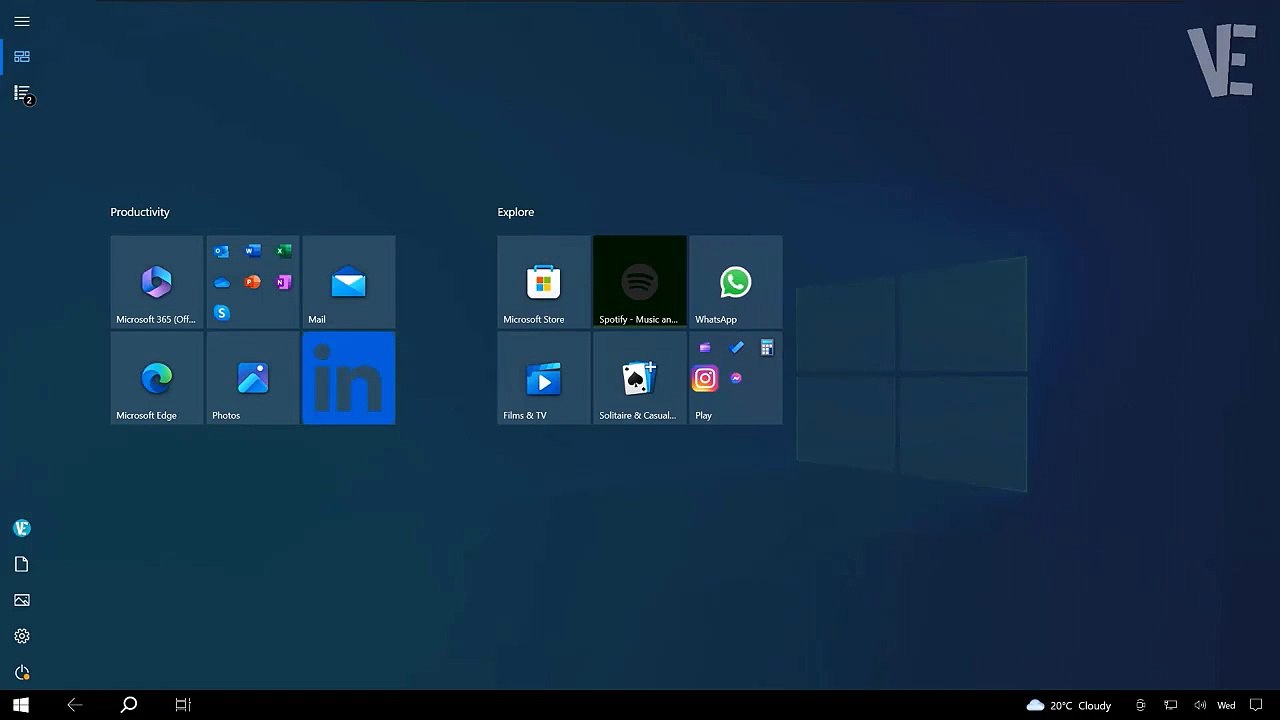Viewport: 1280px width, 720px height.
Task: Open the user account menu
Action: [x=22, y=528]
